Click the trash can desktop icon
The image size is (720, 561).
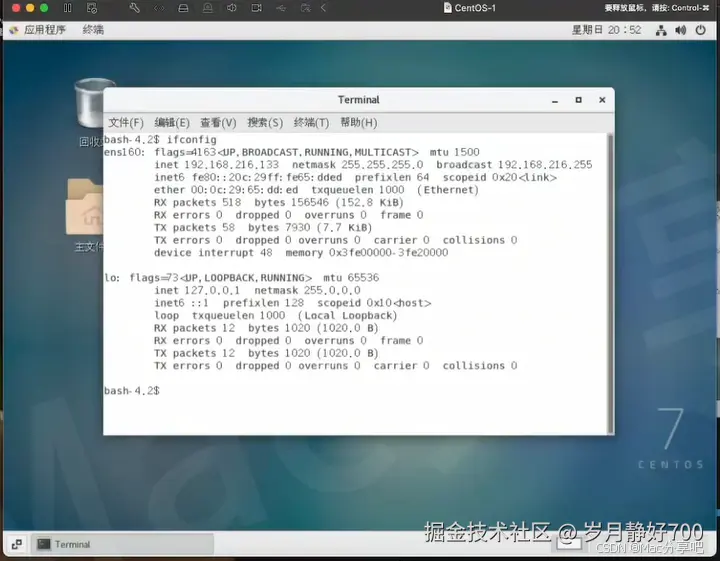[92, 103]
